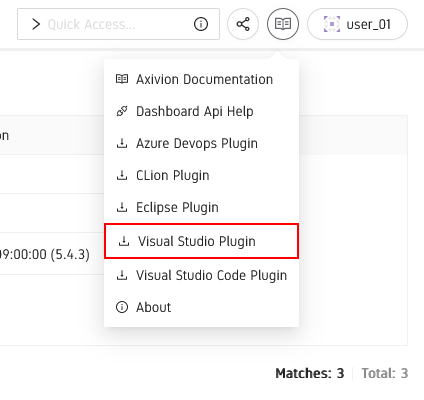Choose Visual Studio Code Plugin
424x400 pixels.
(201, 275)
